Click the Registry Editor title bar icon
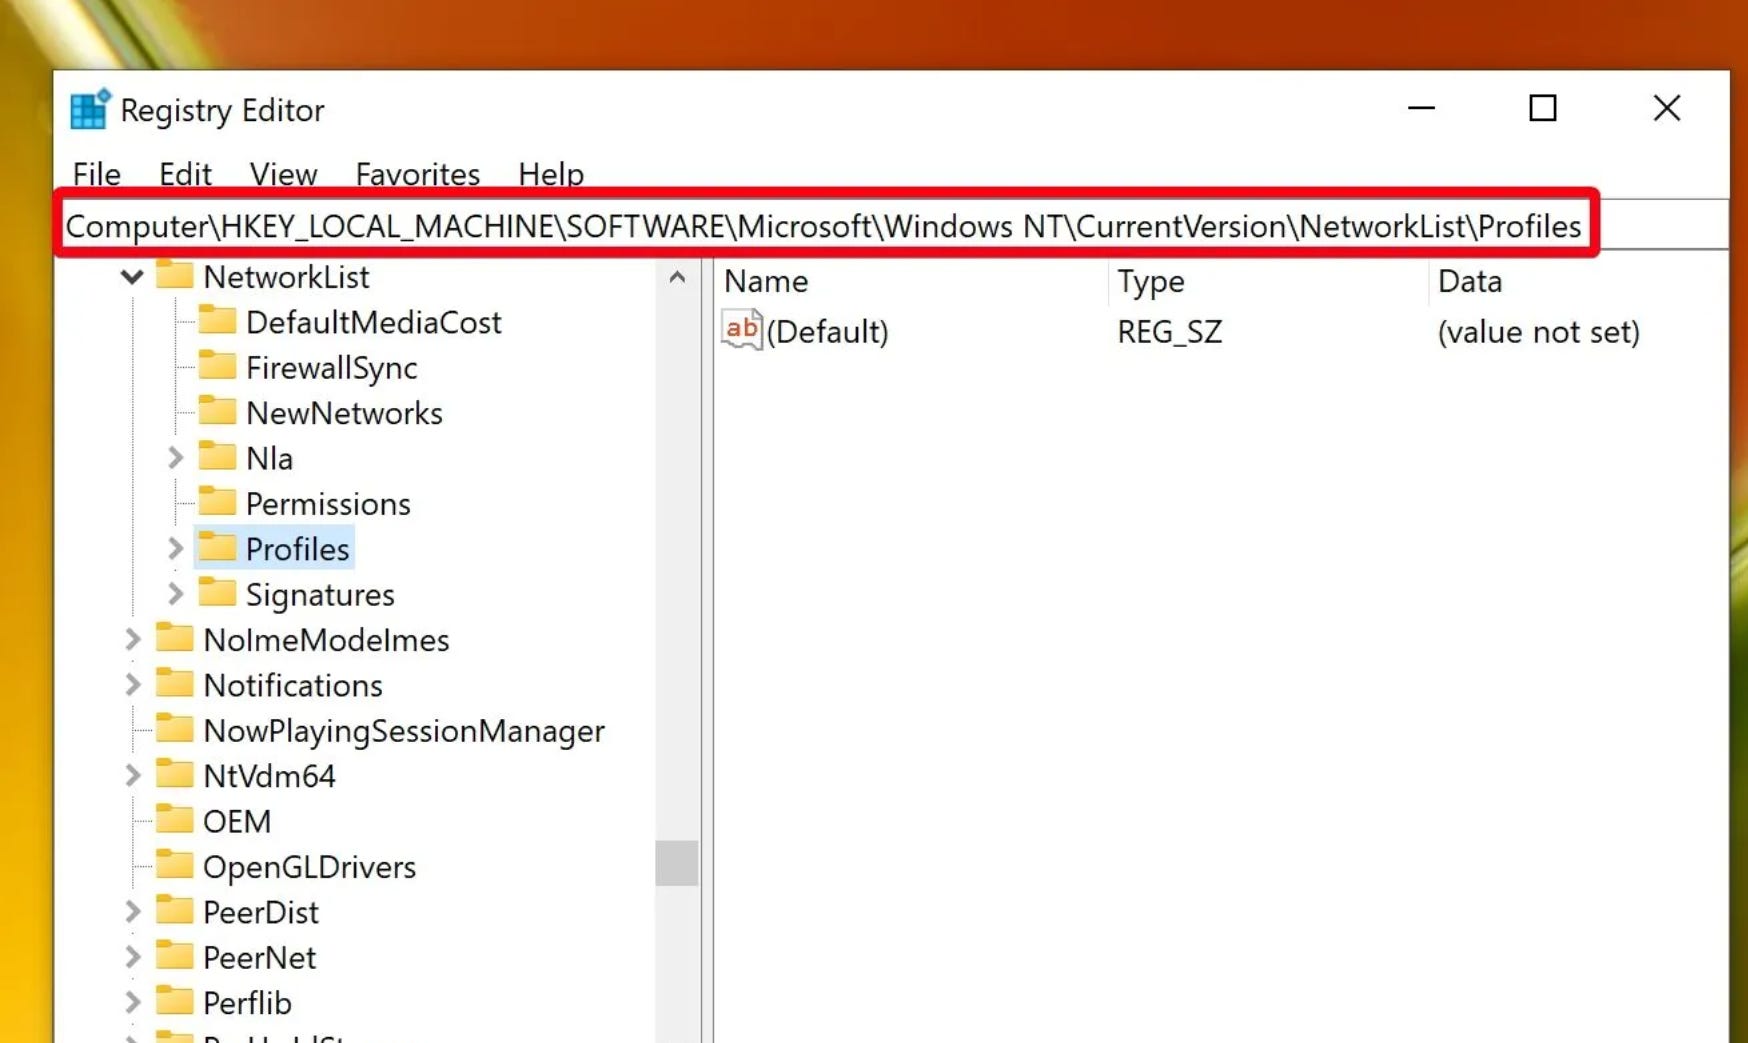 click(x=90, y=109)
